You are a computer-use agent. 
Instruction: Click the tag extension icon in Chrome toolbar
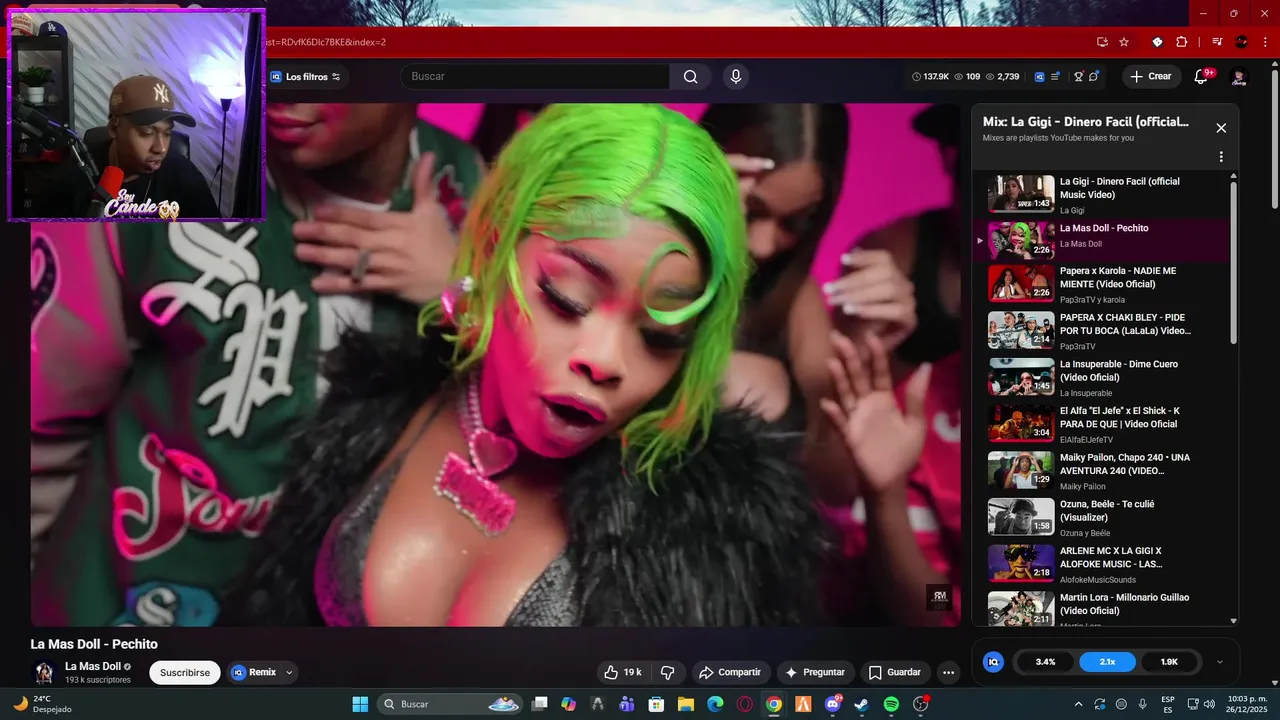[1157, 42]
